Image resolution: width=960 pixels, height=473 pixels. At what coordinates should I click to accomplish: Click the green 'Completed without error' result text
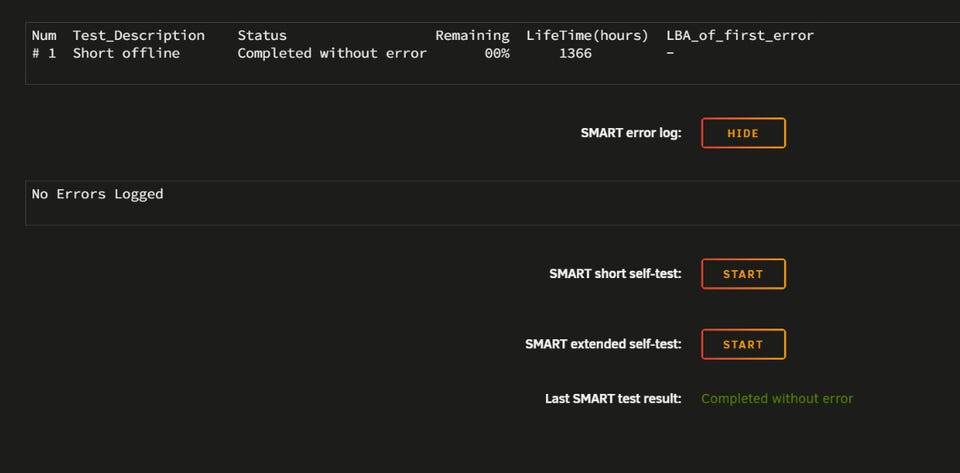[777, 399]
